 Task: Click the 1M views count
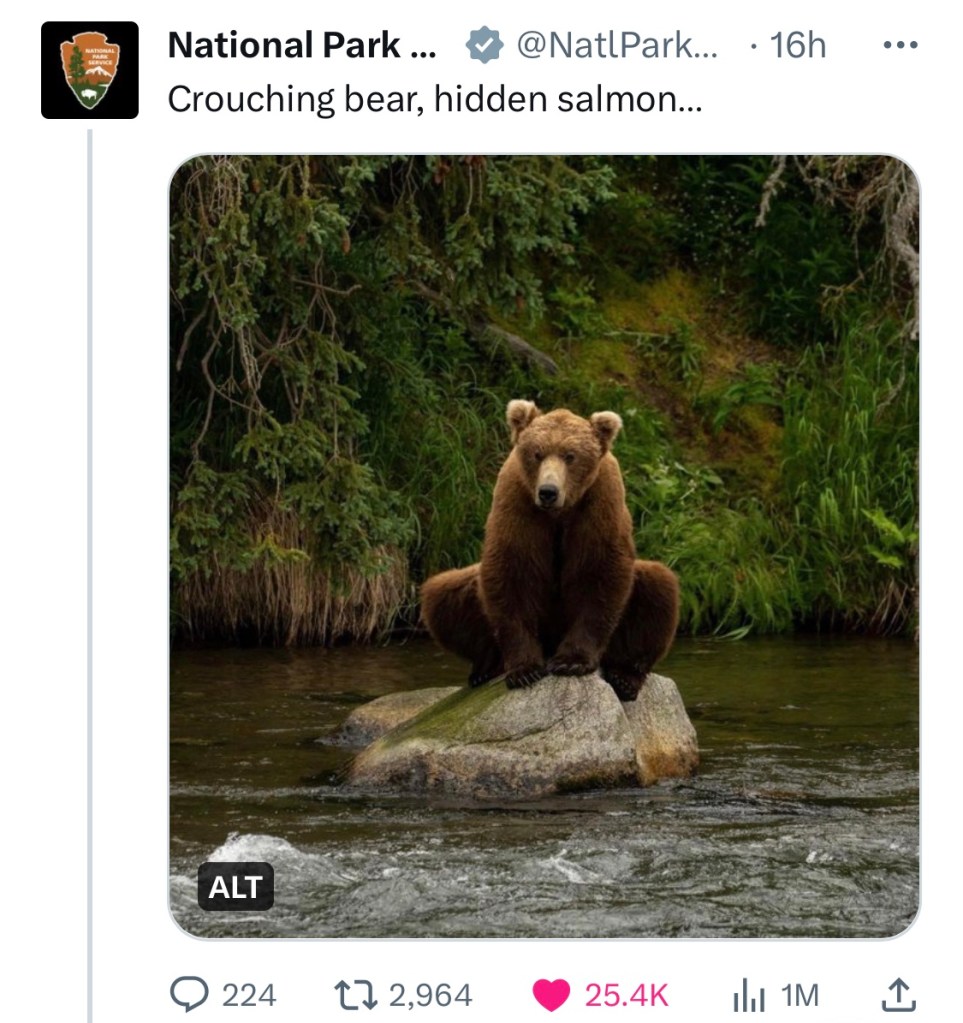point(800,995)
